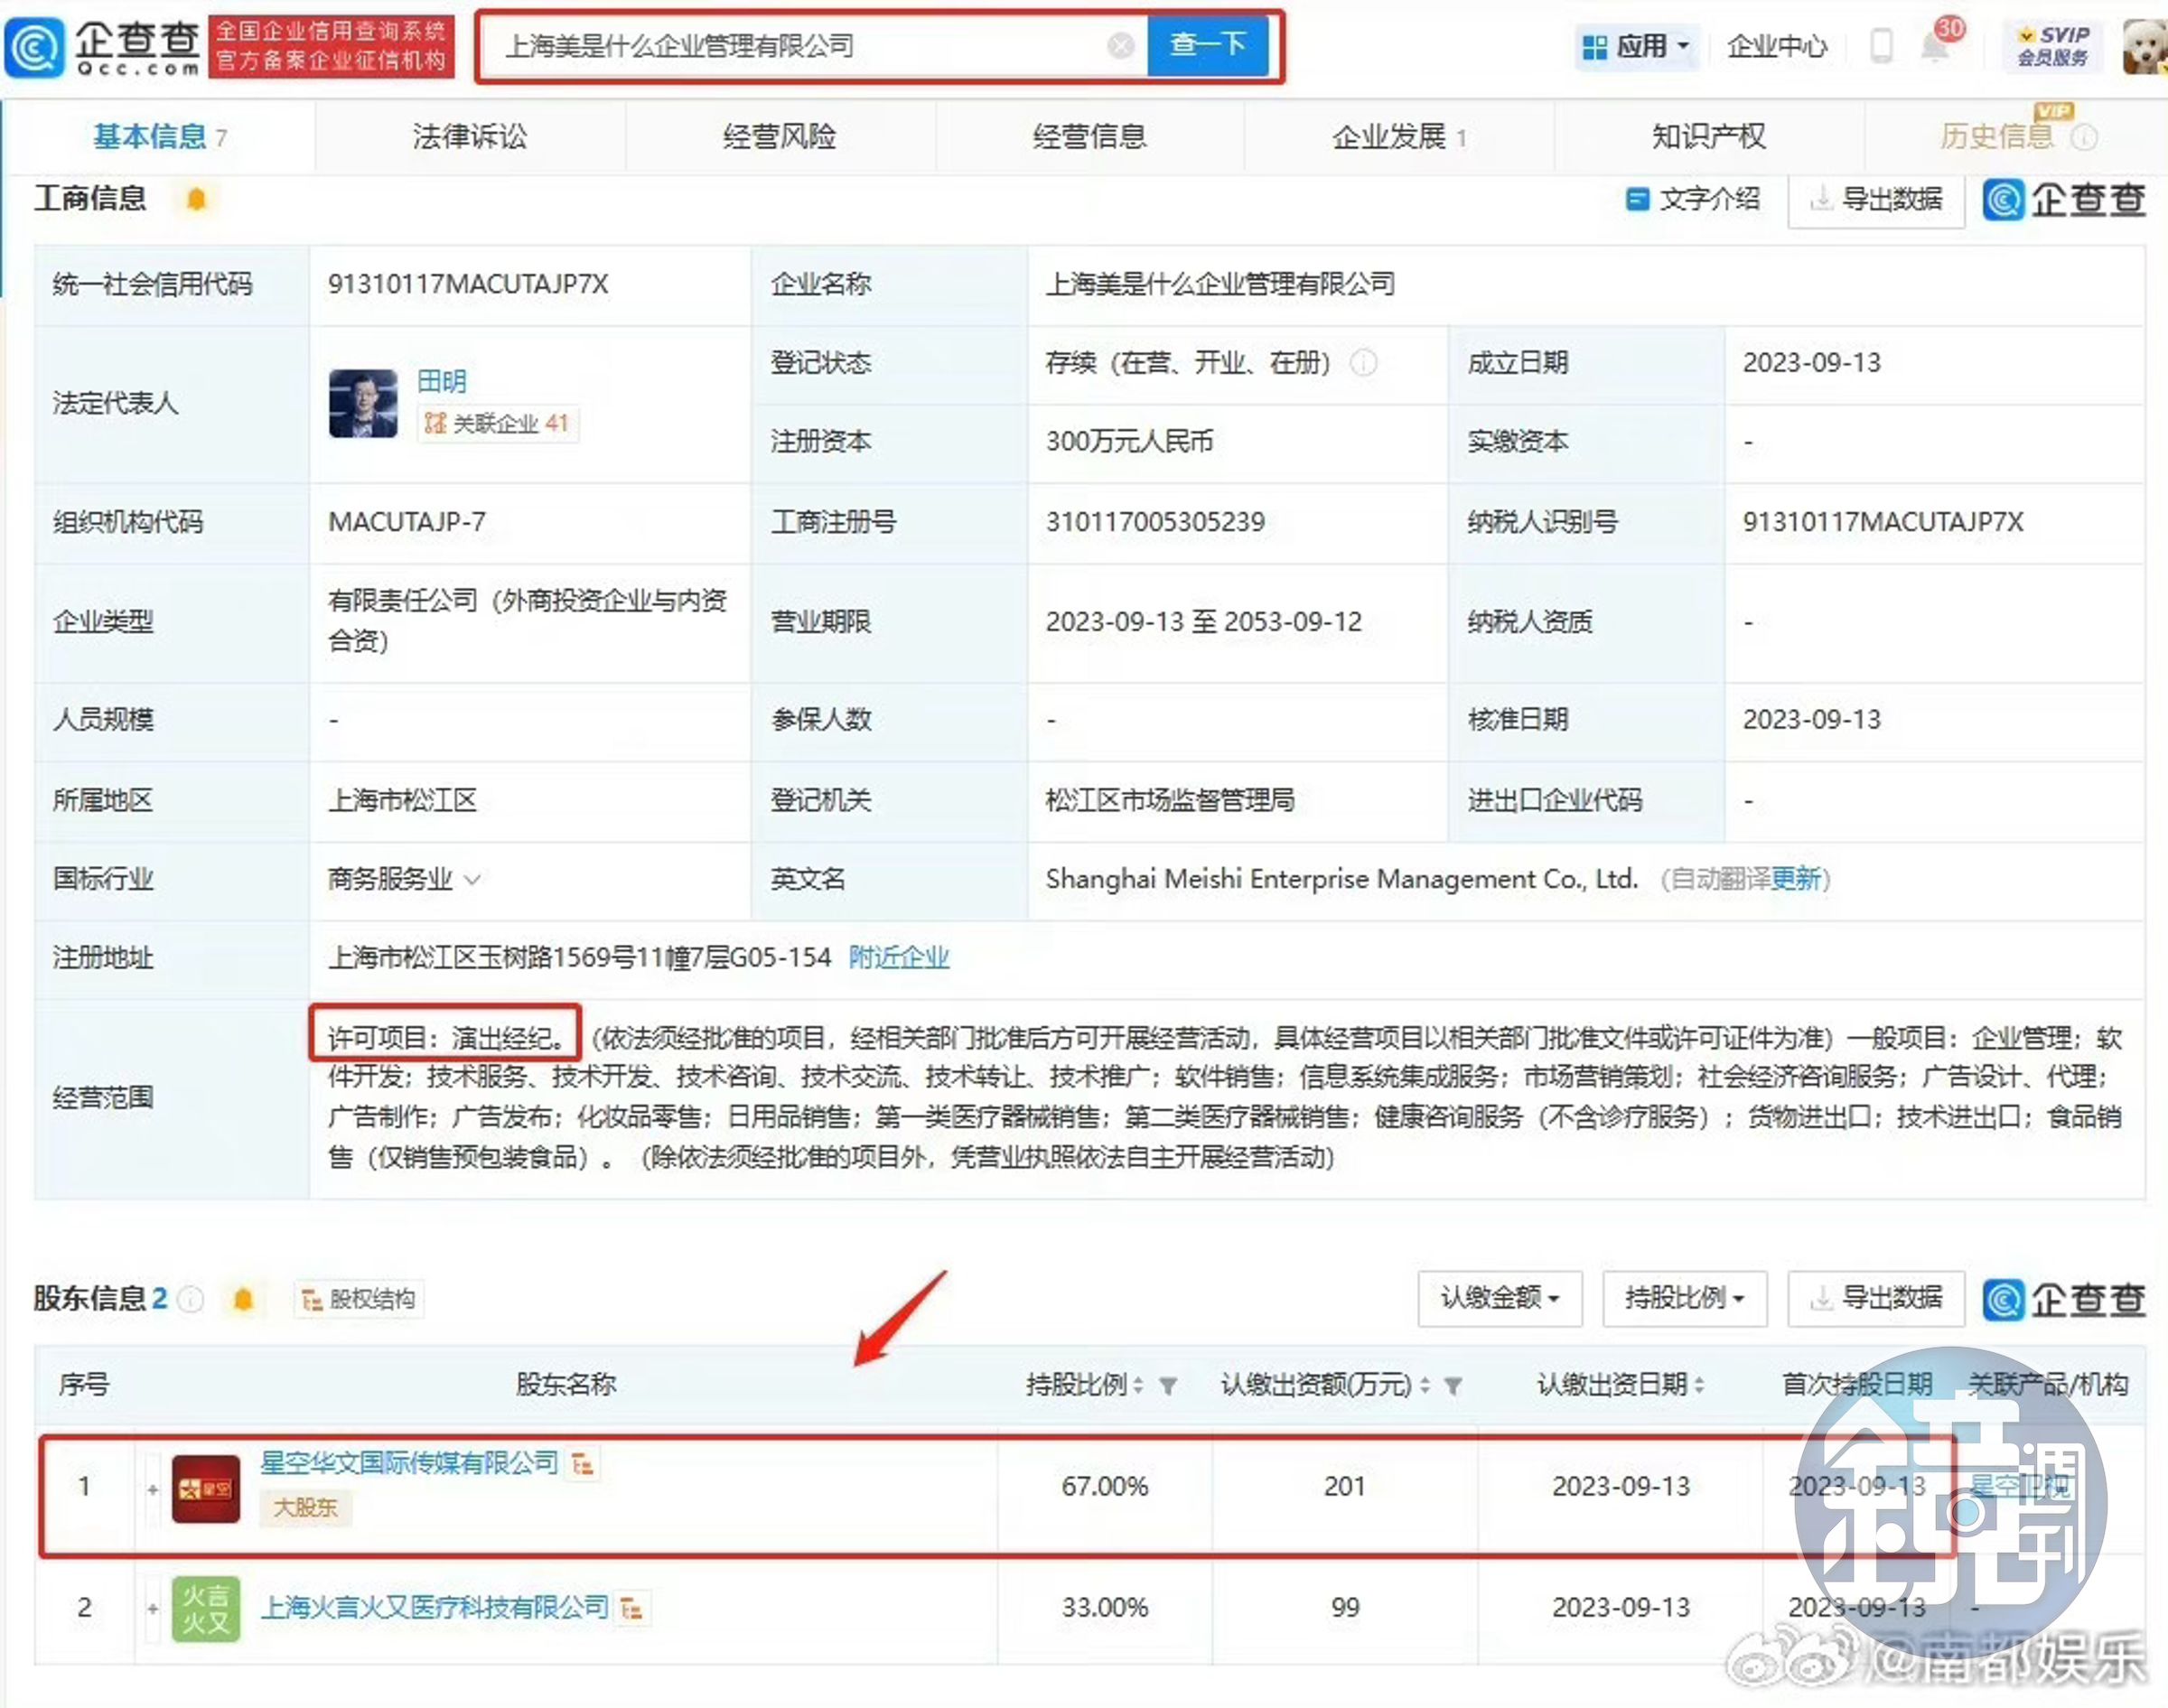The width and height of the screenshot is (2168, 1708).
Task: Expand row 2 shareholder plus icon
Action: pyautogui.click(x=152, y=1609)
